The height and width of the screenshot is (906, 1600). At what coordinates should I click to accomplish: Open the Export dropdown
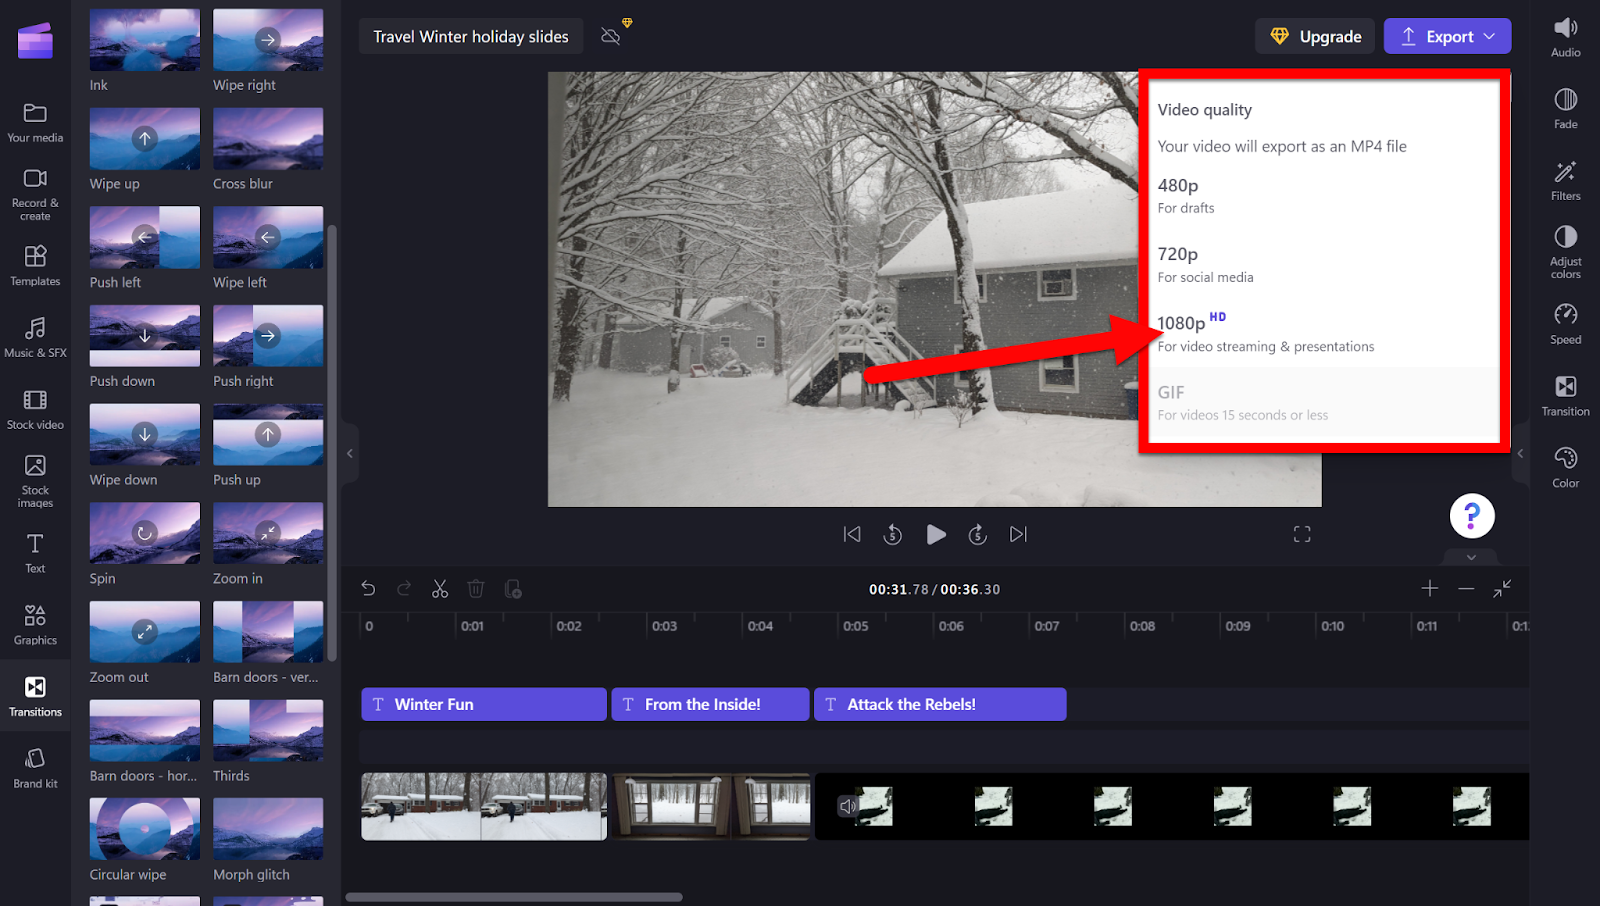(x=1447, y=37)
